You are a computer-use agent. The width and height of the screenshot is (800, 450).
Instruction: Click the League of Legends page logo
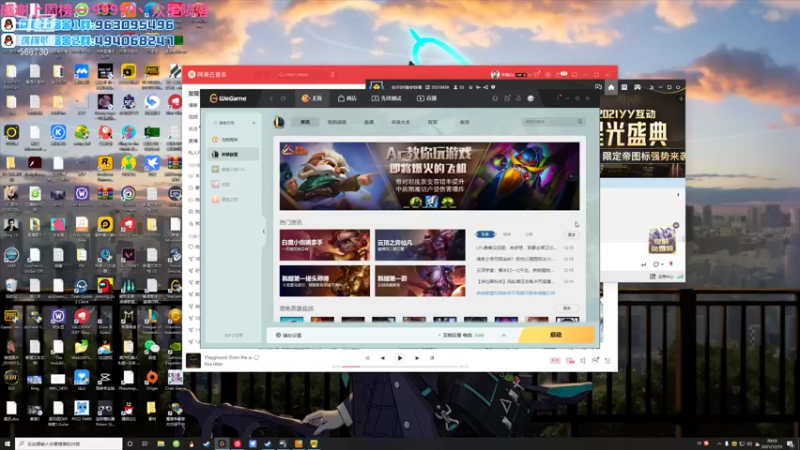pyautogui.click(x=279, y=122)
